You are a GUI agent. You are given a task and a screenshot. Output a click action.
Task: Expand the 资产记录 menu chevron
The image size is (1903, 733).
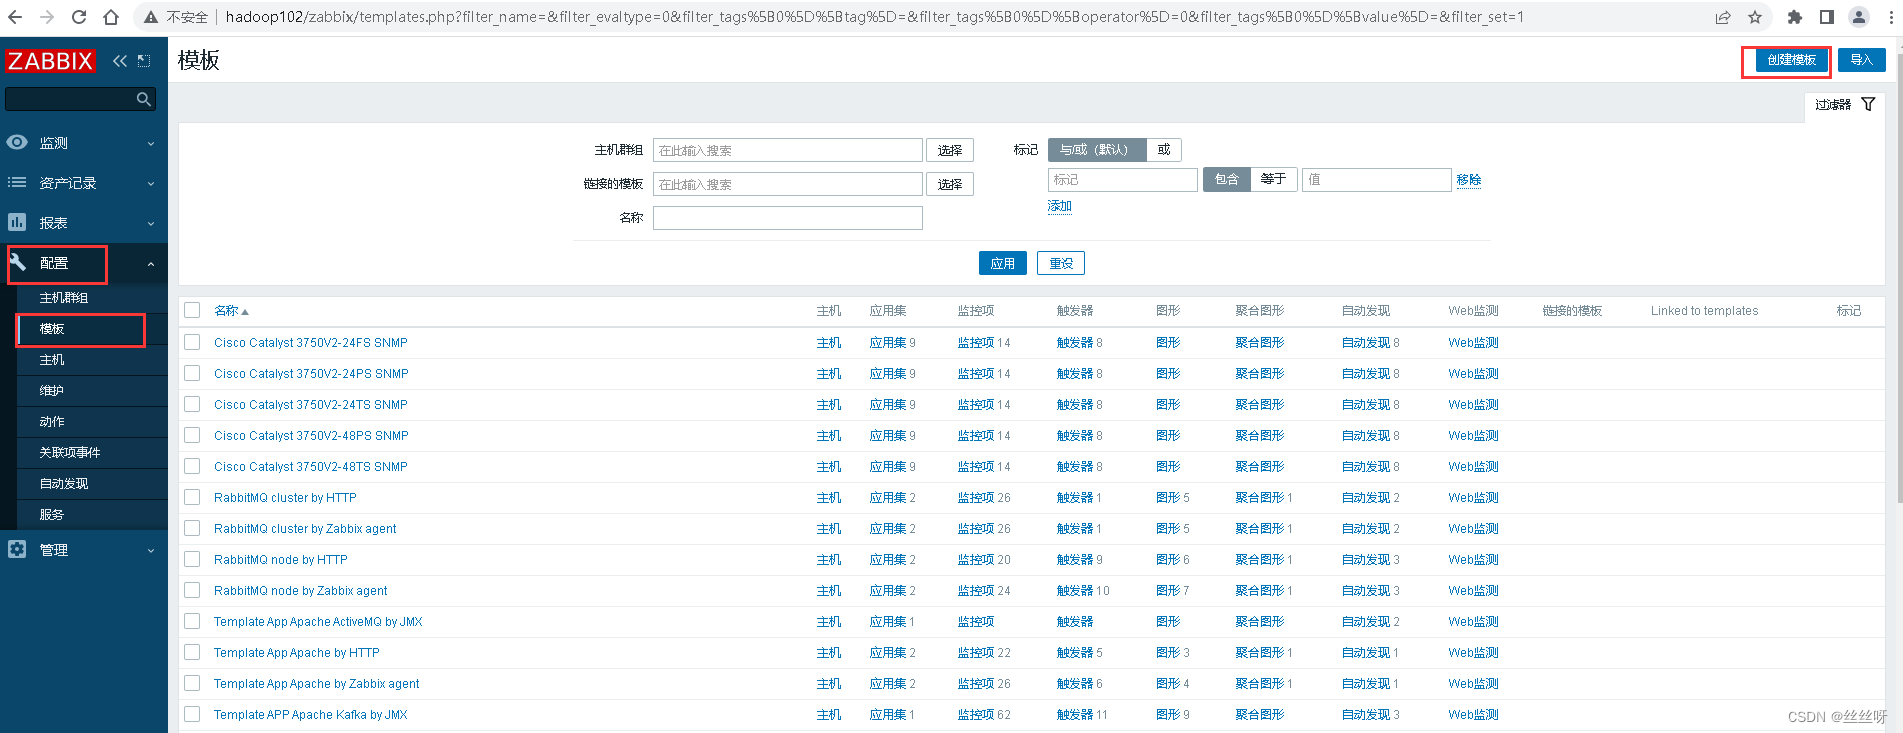[151, 183]
